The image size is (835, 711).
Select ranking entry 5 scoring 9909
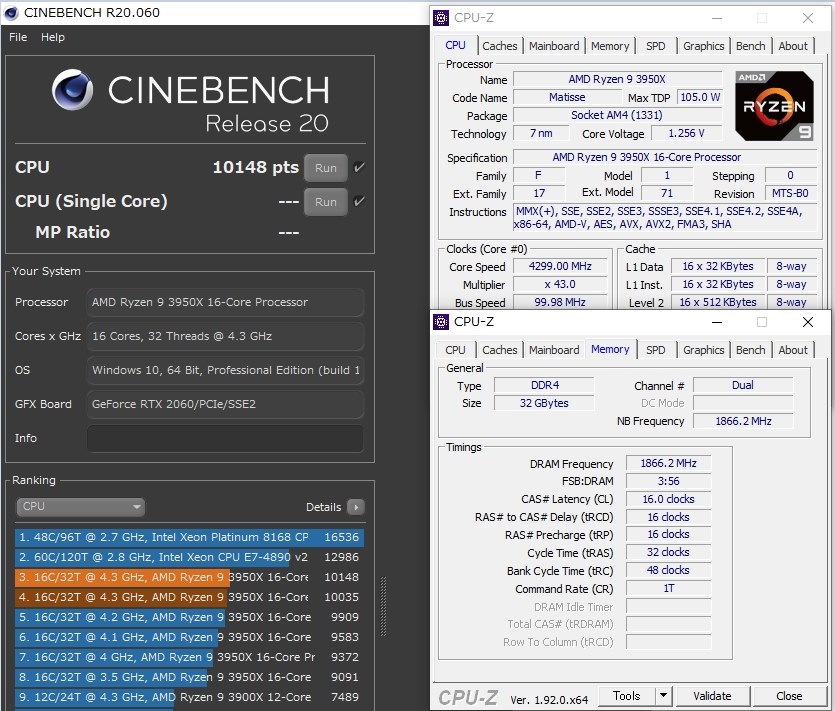(190, 617)
